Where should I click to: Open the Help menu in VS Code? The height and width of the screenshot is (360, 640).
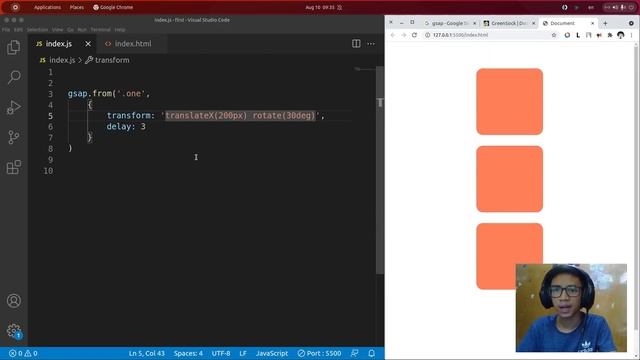(x=120, y=30)
